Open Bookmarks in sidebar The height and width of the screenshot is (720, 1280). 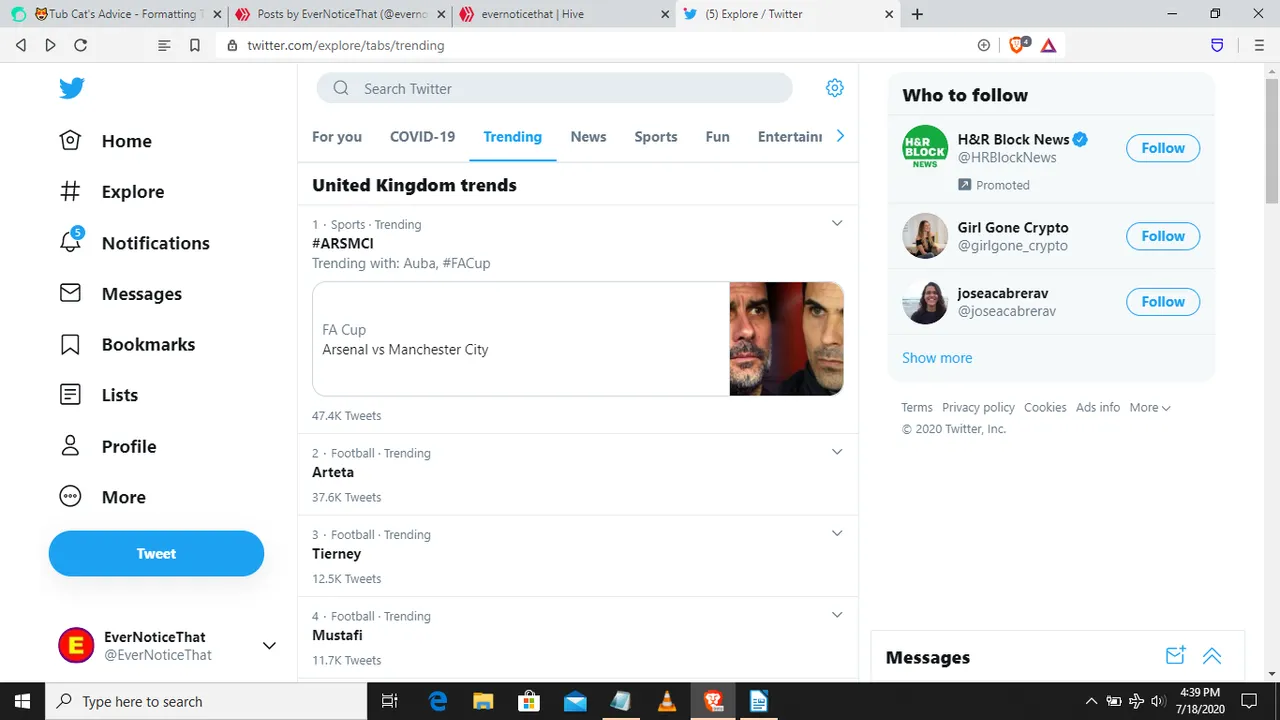(127, 344)
